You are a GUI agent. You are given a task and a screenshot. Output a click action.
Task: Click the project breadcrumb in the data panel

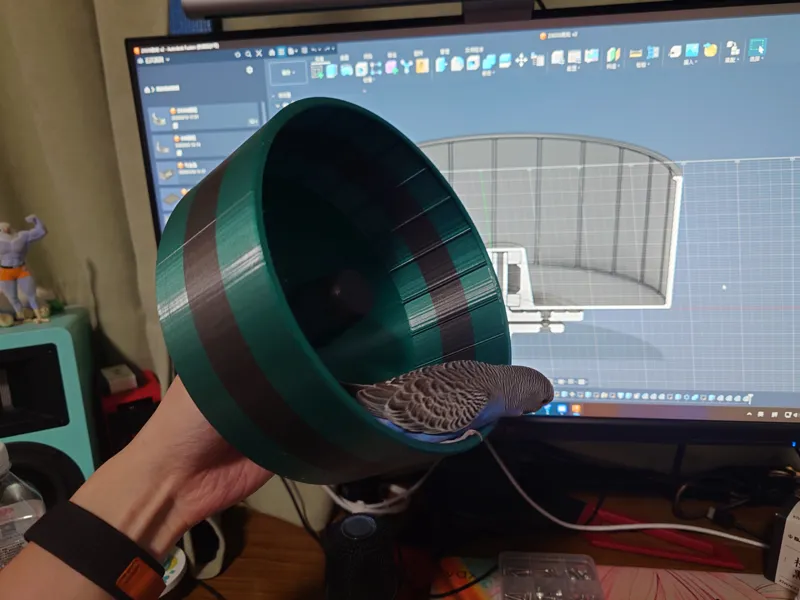168,89
